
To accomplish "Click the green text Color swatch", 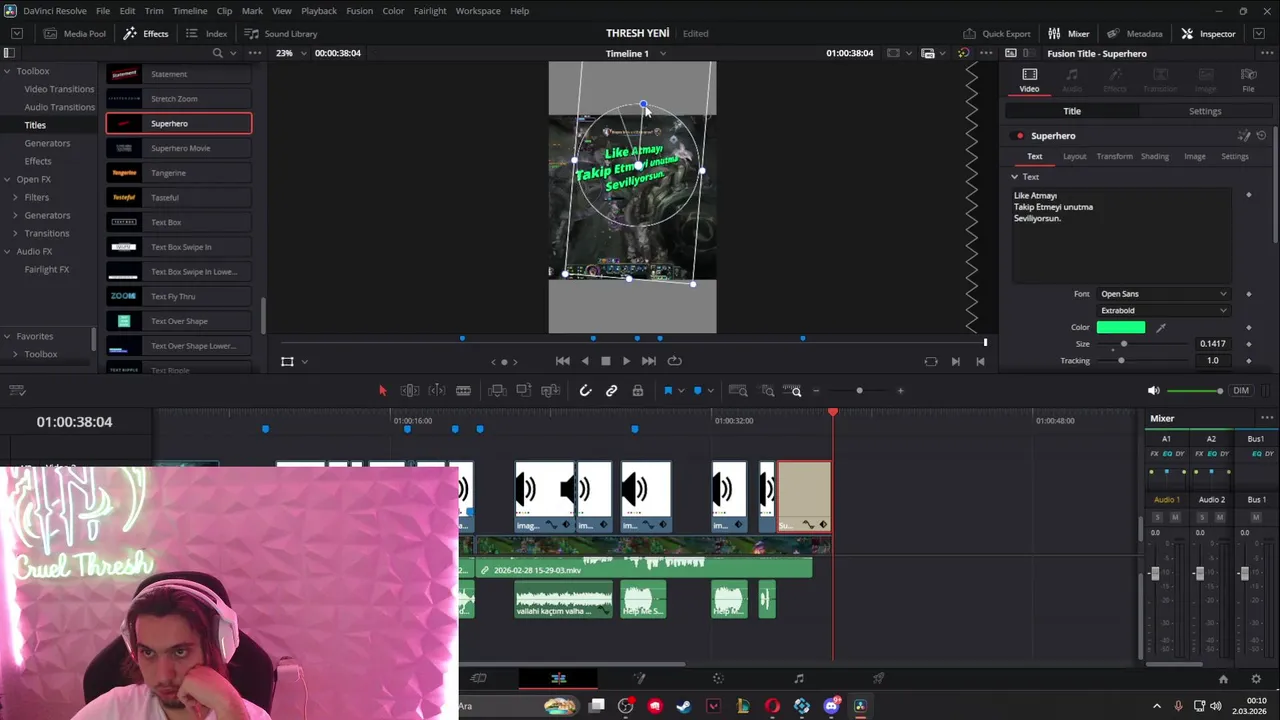I will pyautogui.click(x=1121, y=327).
